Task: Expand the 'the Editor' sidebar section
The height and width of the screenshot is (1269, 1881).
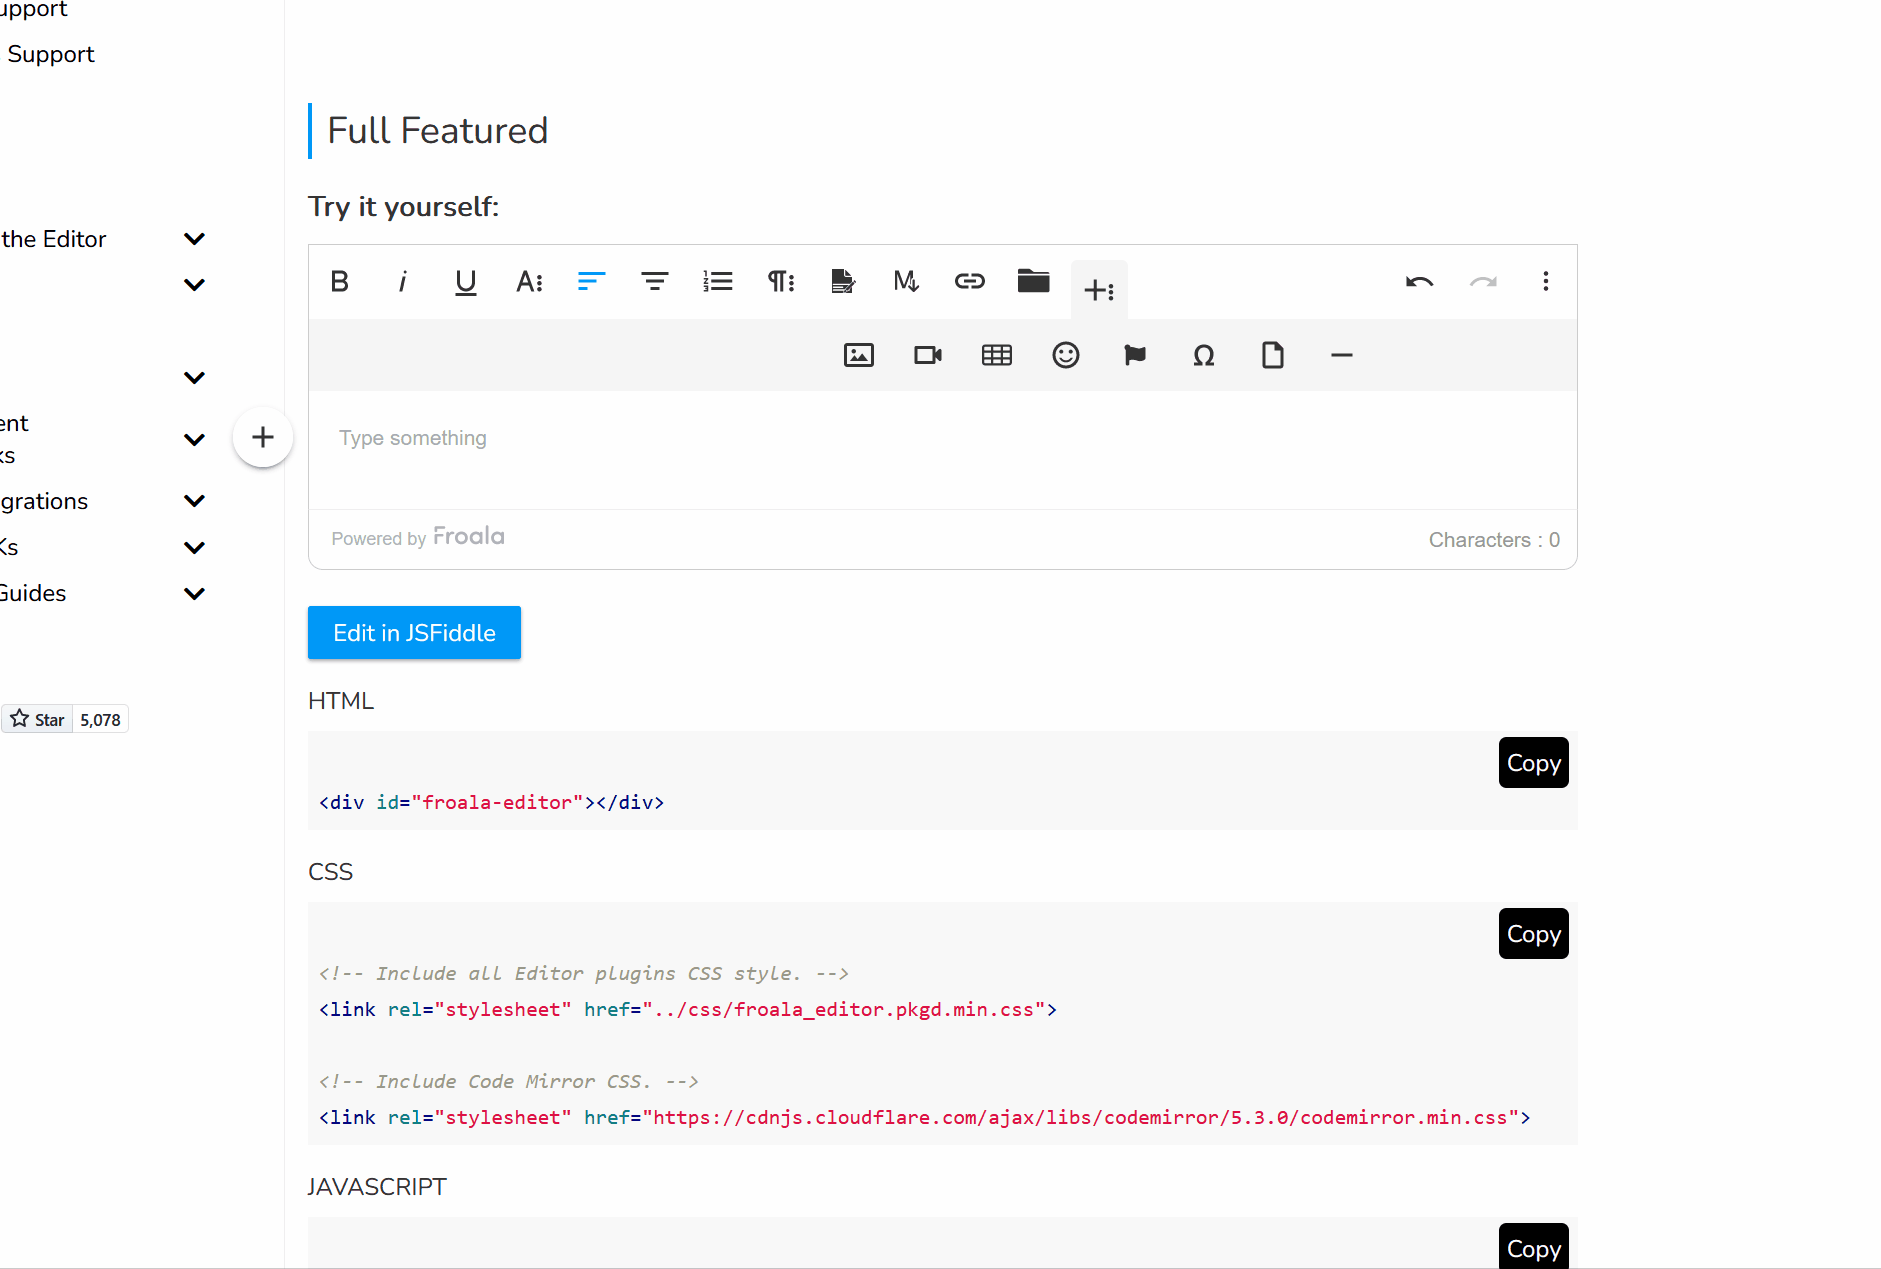Action: point(195,239)
